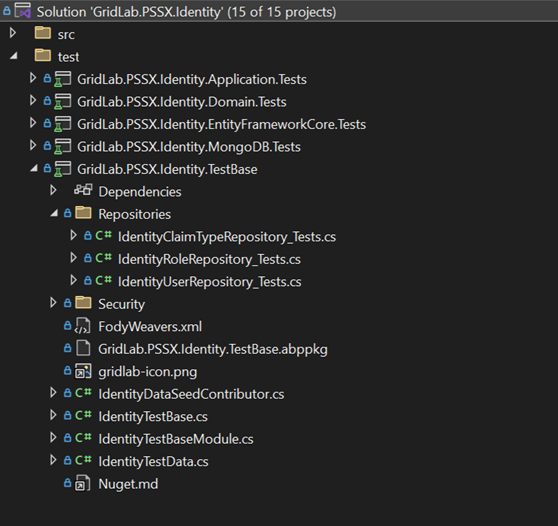Viewport: 558px width, 526px height.
Task: Click the blank file icon of TestBase.abppkg
Action: pos(83,348)
